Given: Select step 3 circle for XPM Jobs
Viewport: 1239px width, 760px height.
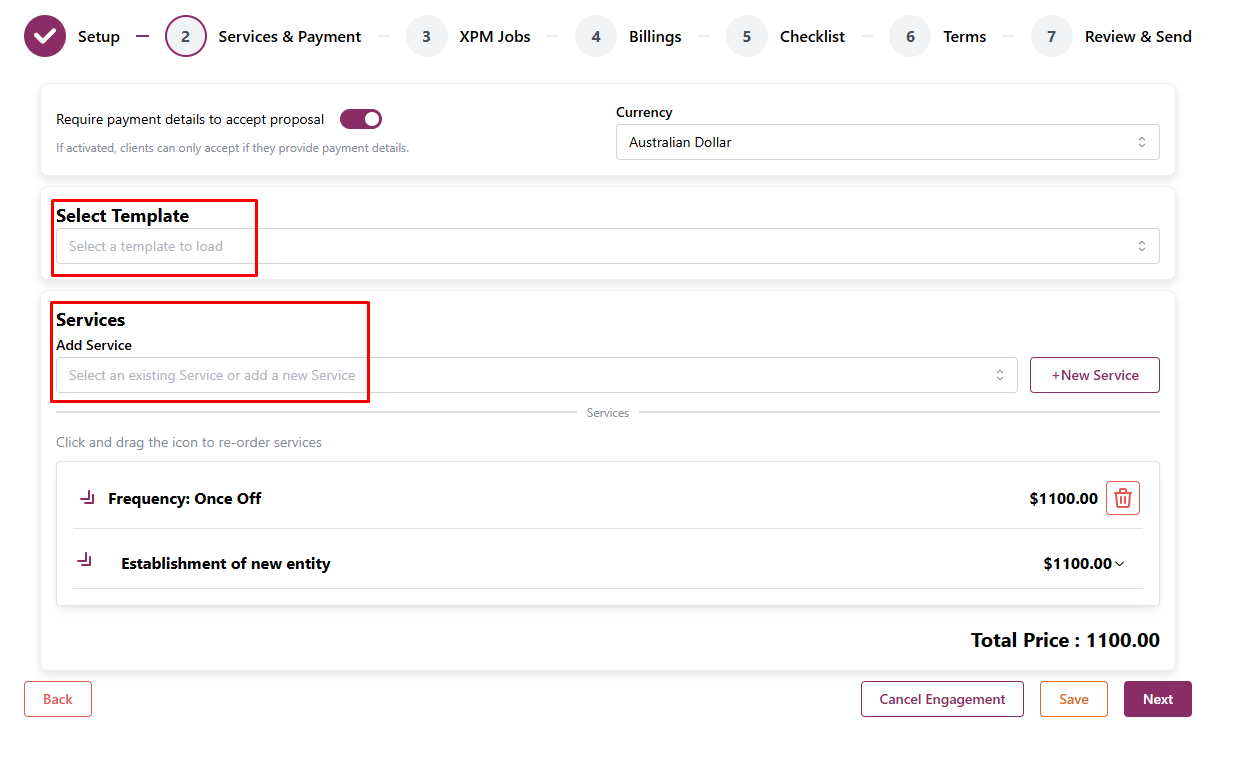Looking at the screenshot, I should pyautogui.click(x=426, y=36).
